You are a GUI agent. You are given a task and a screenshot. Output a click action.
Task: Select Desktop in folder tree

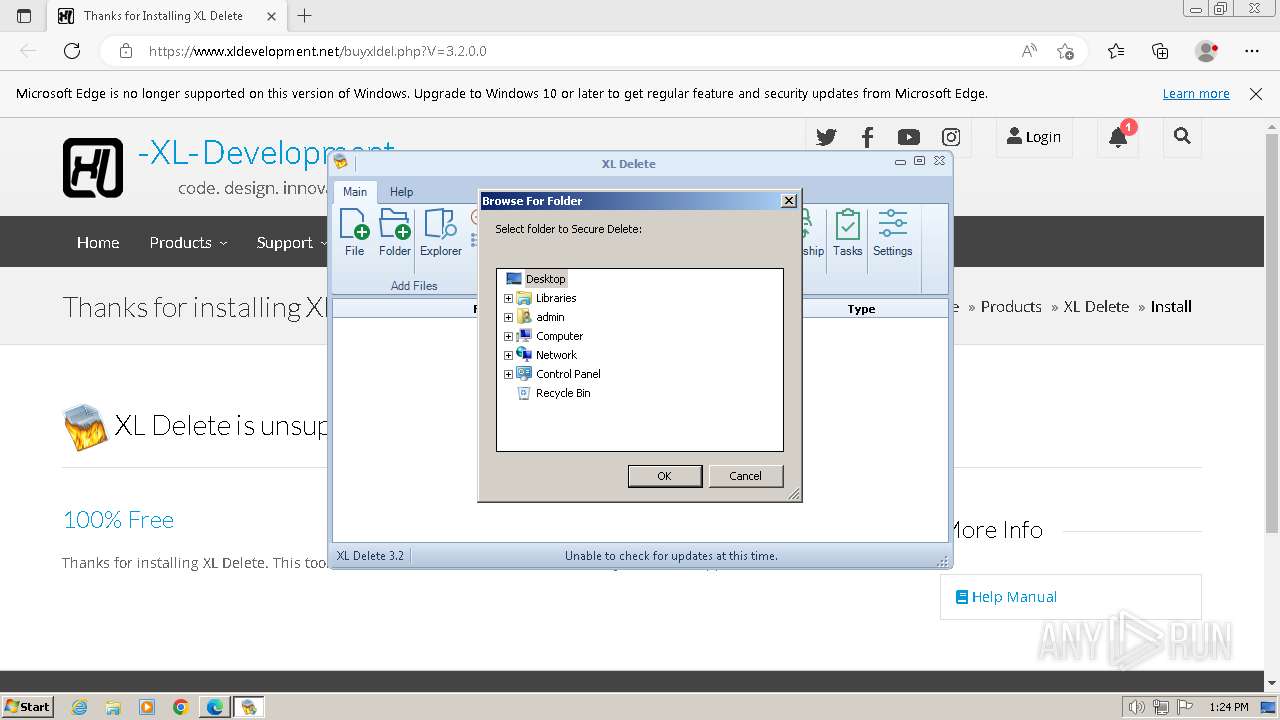[x=545, y=279]
